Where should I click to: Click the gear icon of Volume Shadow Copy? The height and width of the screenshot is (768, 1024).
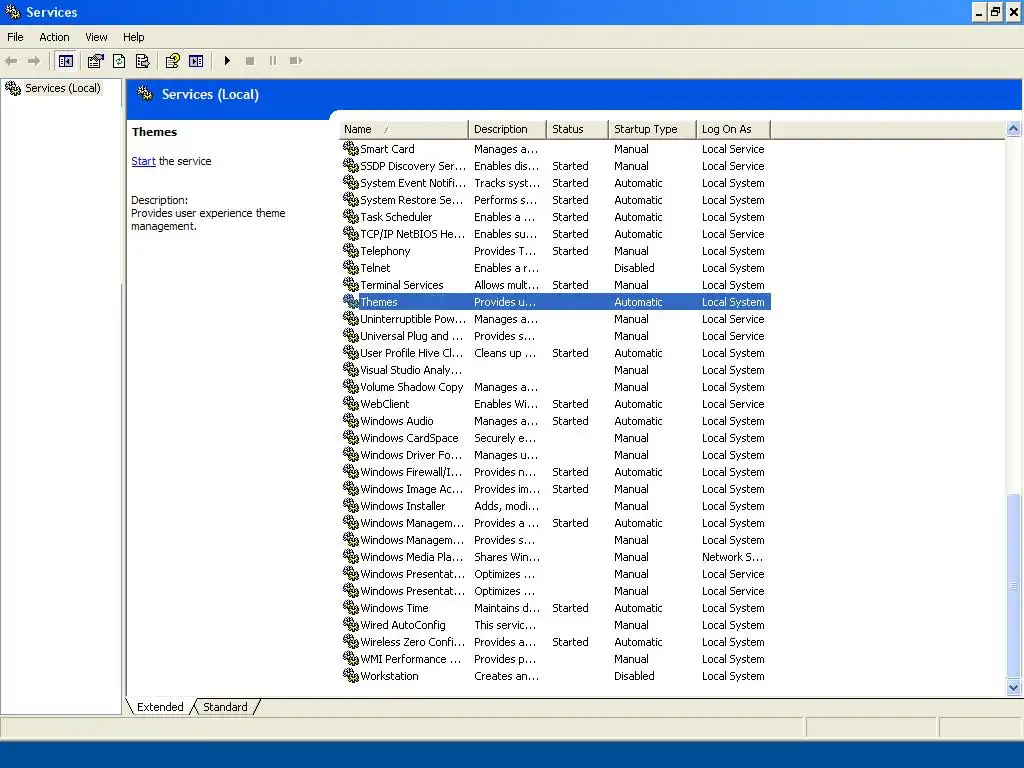351,387
